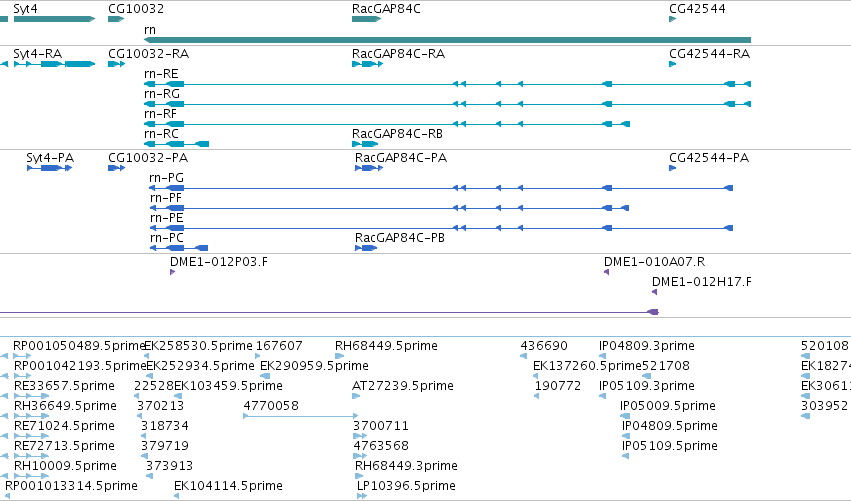Select RE71024.5prime EST label
This screenshot has width=851, height=501.
tap(64, 427)
